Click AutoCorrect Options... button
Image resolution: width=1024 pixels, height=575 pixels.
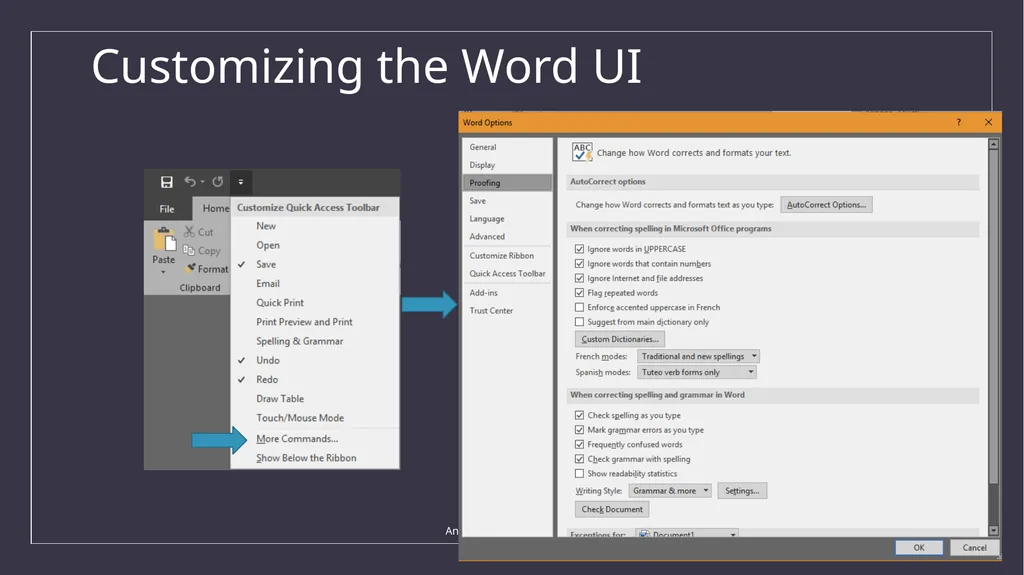pos(826,205)
